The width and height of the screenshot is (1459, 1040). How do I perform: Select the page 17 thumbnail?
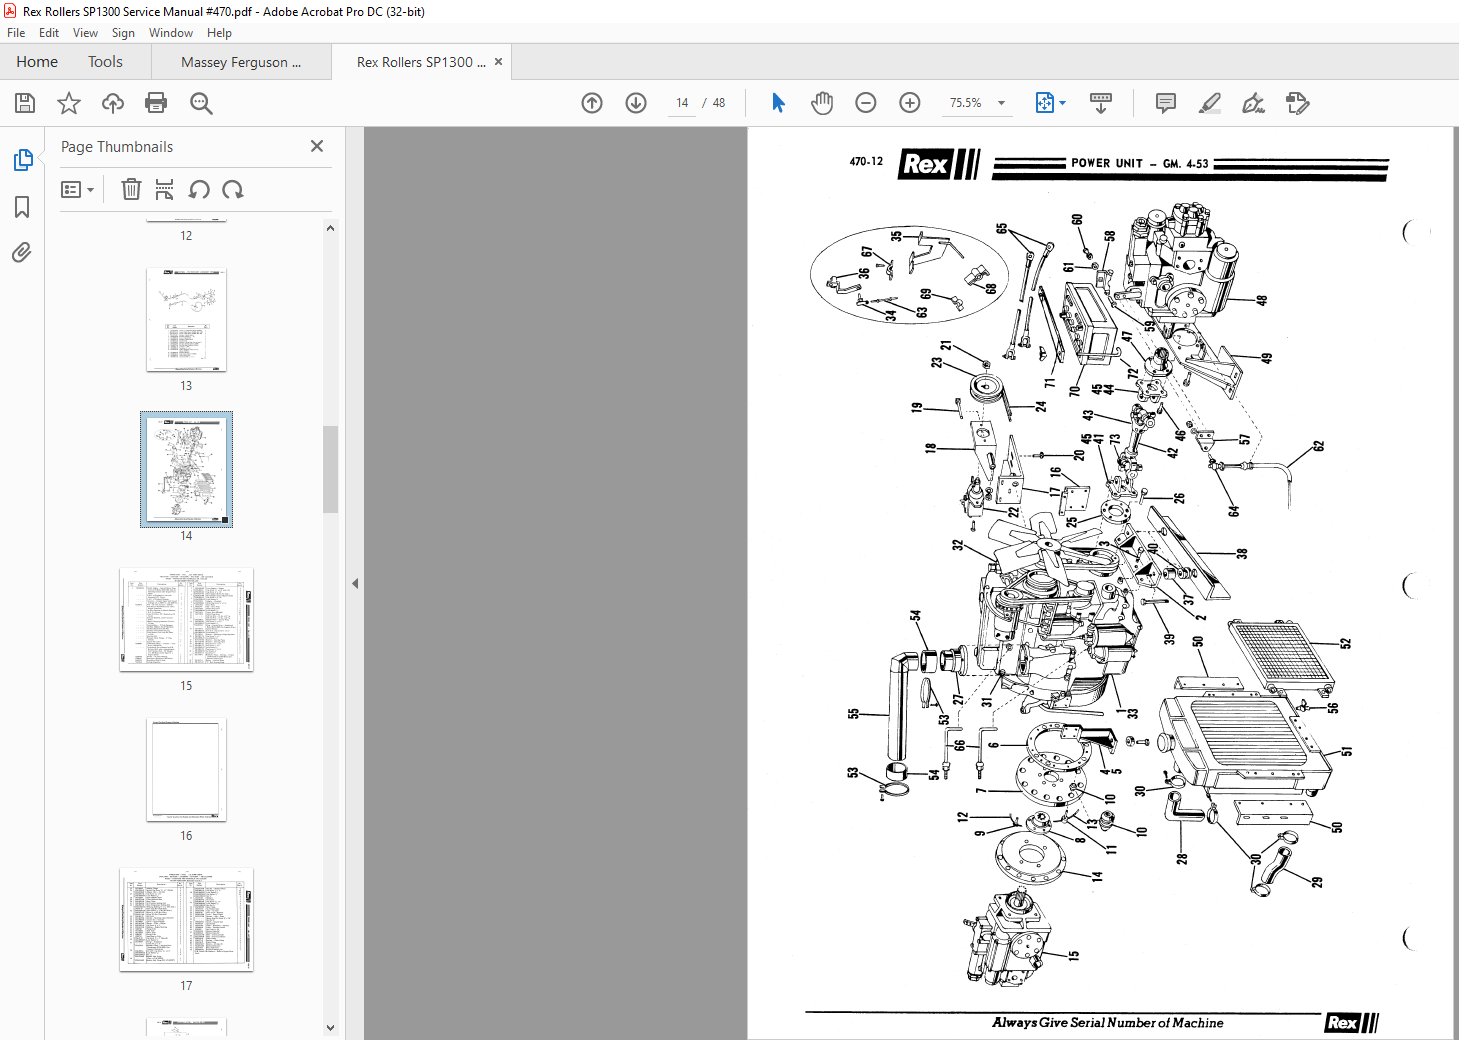coord(186,919)
